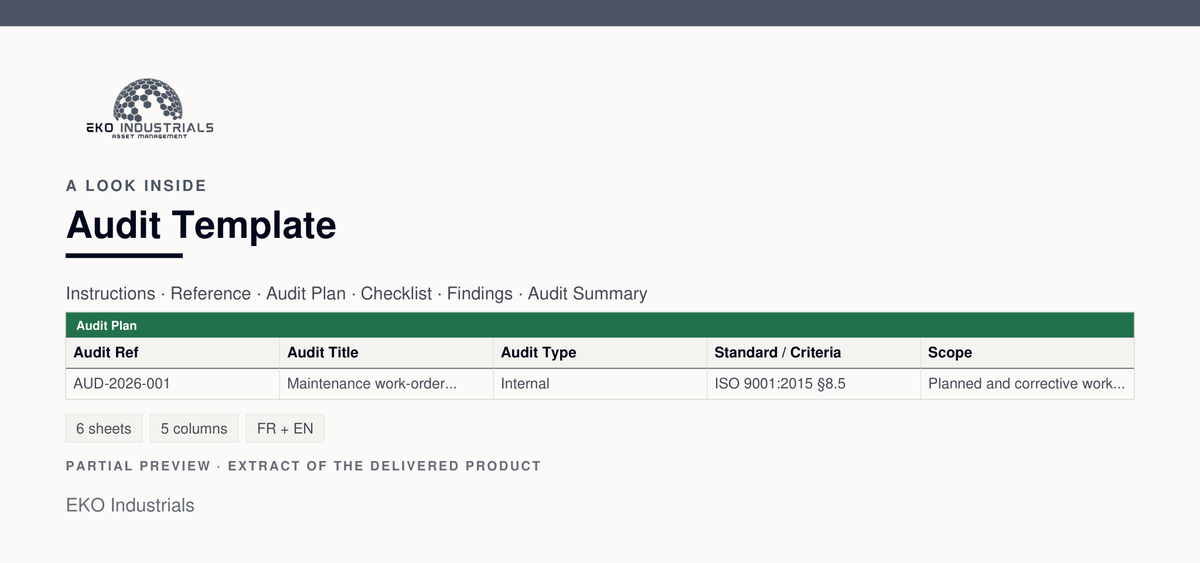Click the '6 sheets' badge
The image size is (1200, 563).
[x=104, y=428]
